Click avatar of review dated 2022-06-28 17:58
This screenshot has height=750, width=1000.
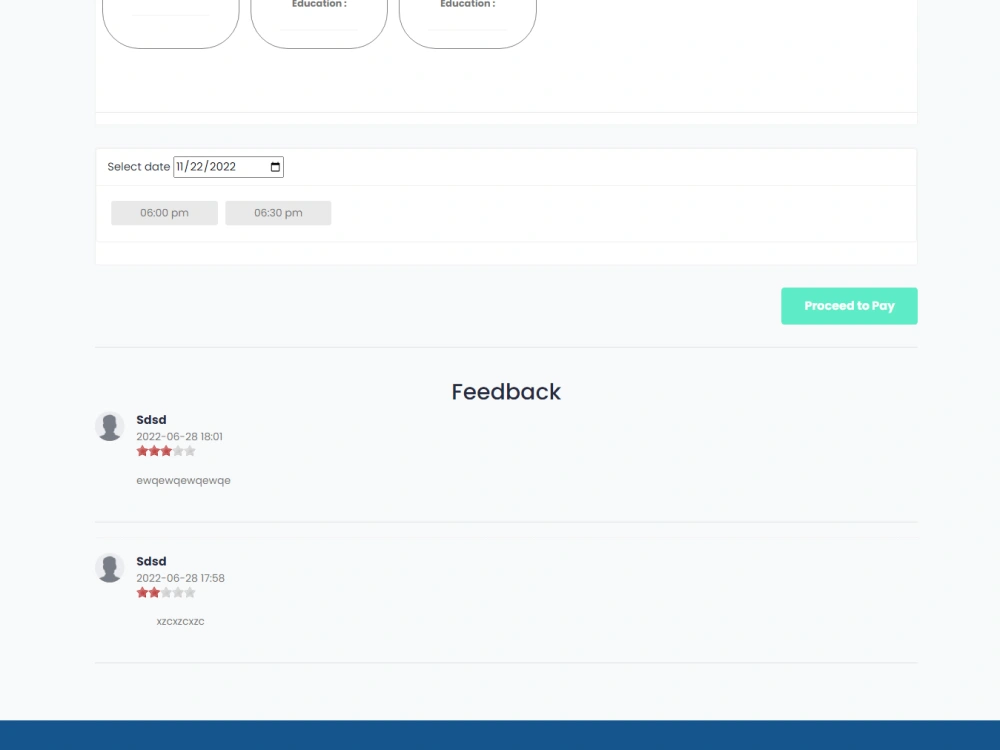click(x=110, y=568)
